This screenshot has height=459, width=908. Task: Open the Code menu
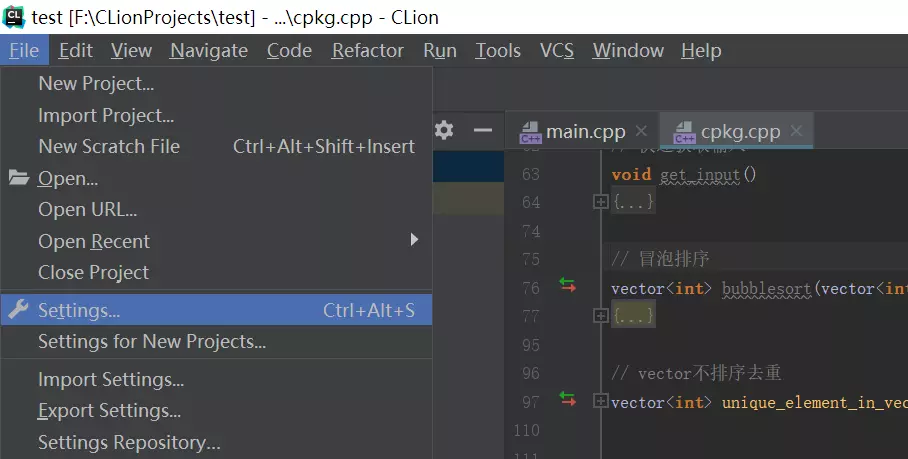290,51
